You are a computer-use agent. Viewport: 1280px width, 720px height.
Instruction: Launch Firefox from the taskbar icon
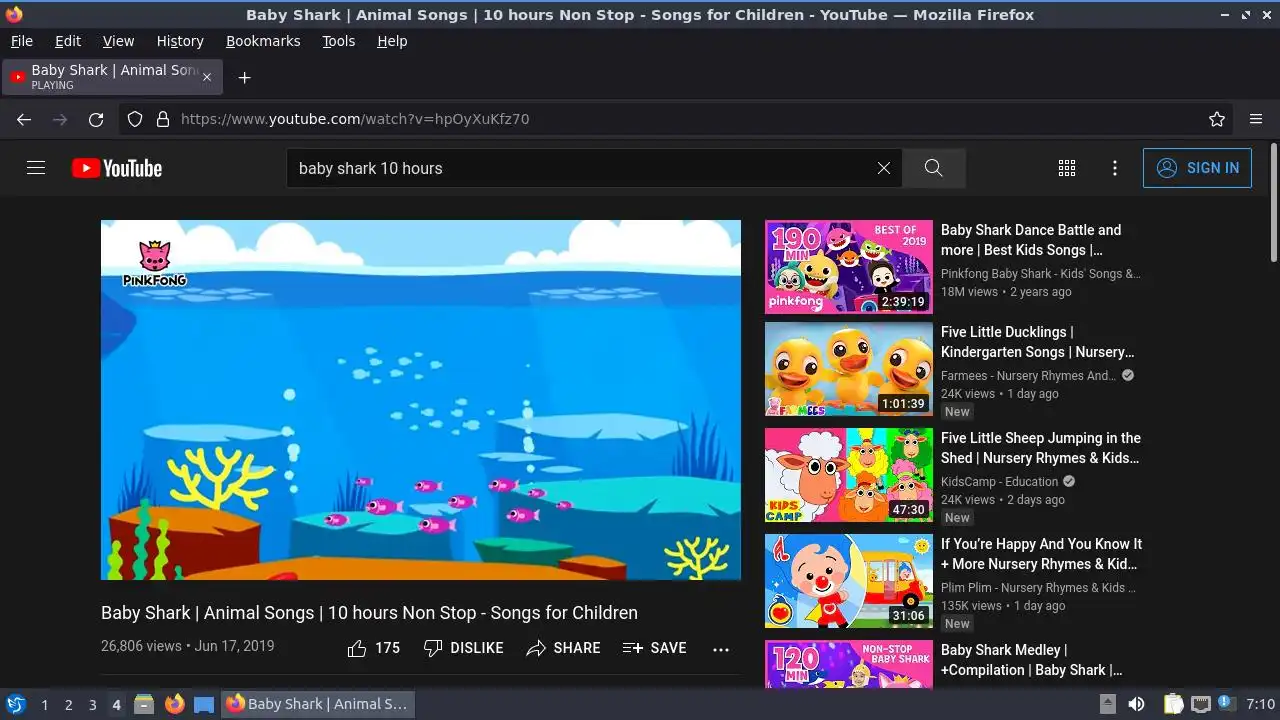click(x=175, y=704)
